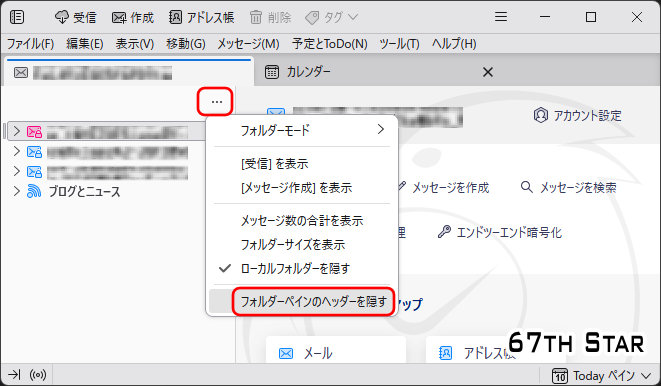Click the online status broadcast icon
This screenshot has height=386, width=661.
pos(38,375)
